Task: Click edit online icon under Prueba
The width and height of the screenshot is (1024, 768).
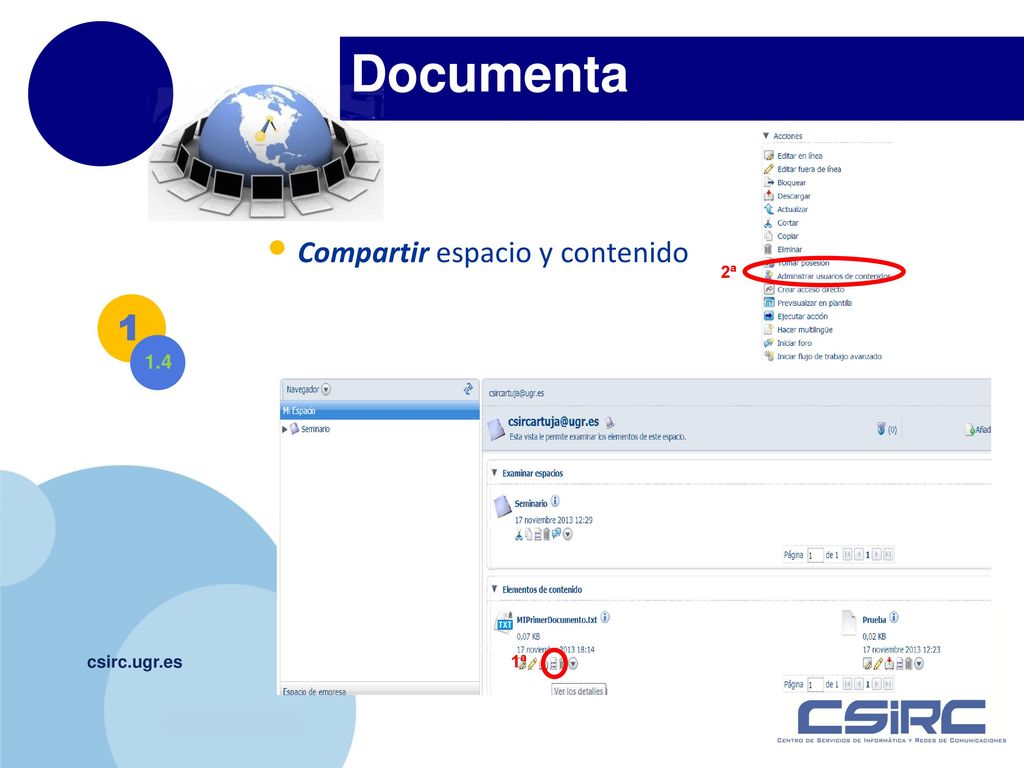Action: pos(868,664)
